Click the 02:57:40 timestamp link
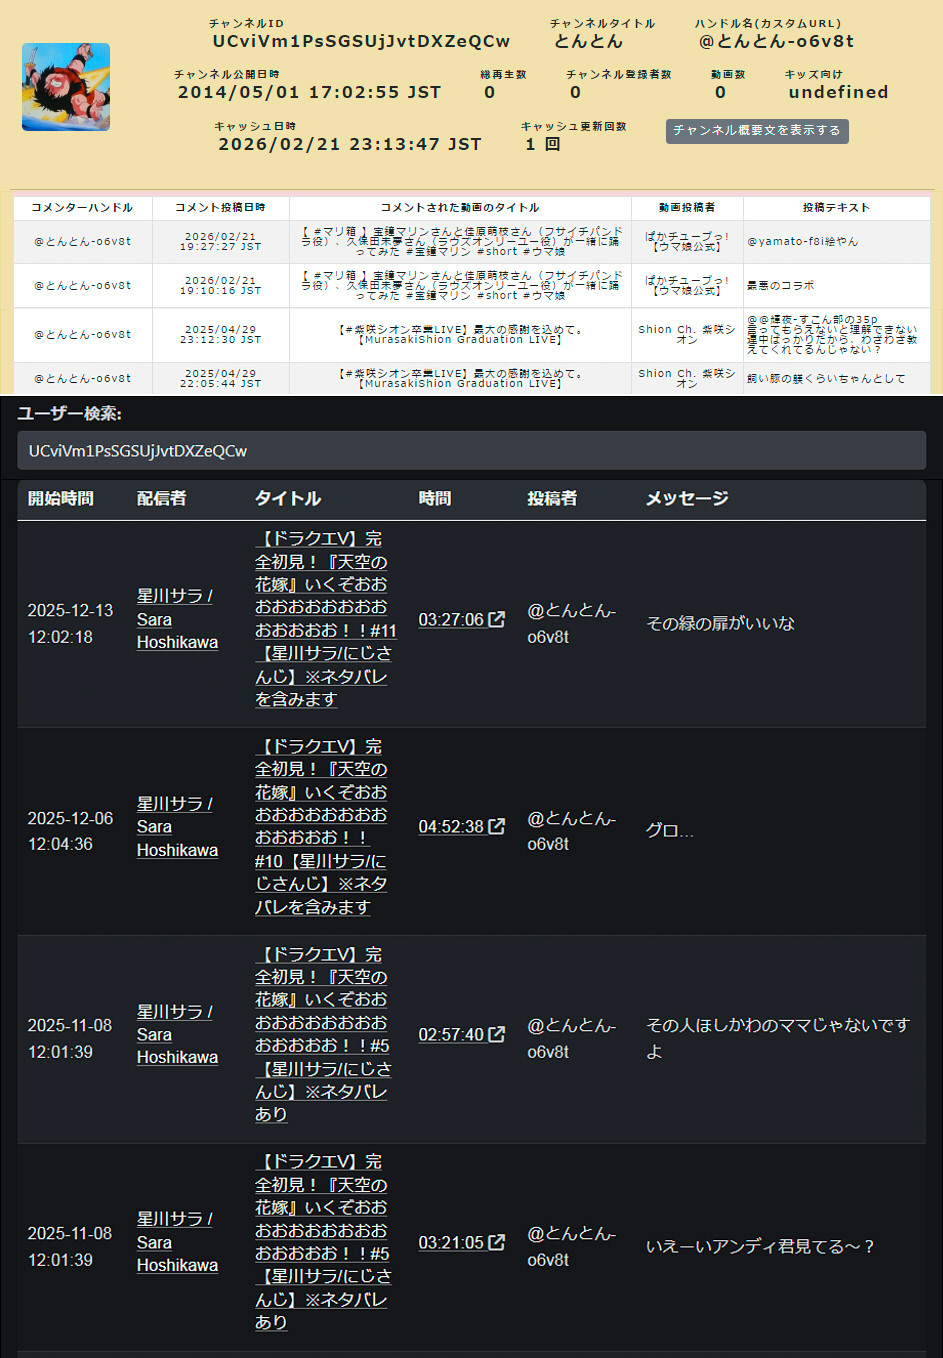This screenshot has height=1358, width=943. (x=450, y=1035)
